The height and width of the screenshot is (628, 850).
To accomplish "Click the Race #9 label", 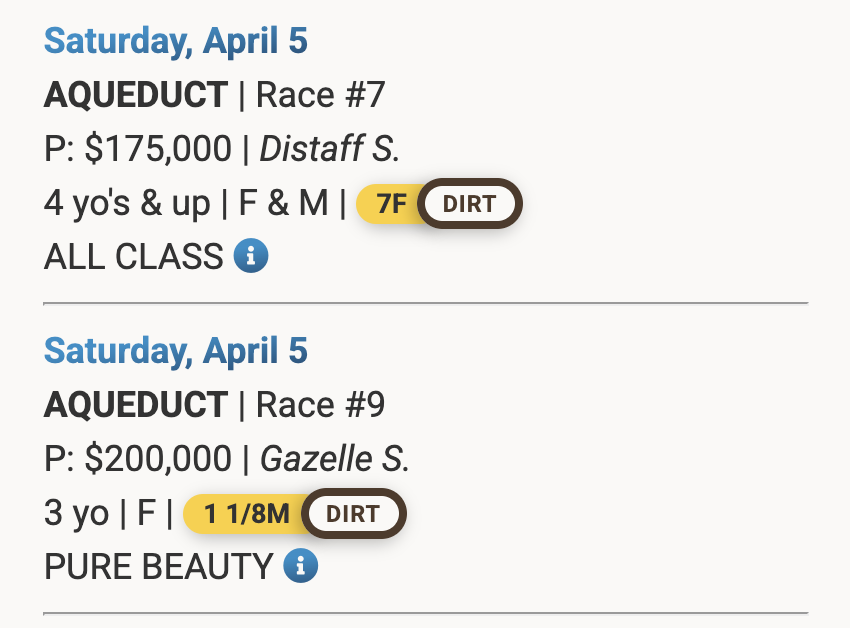I will 320,405.
